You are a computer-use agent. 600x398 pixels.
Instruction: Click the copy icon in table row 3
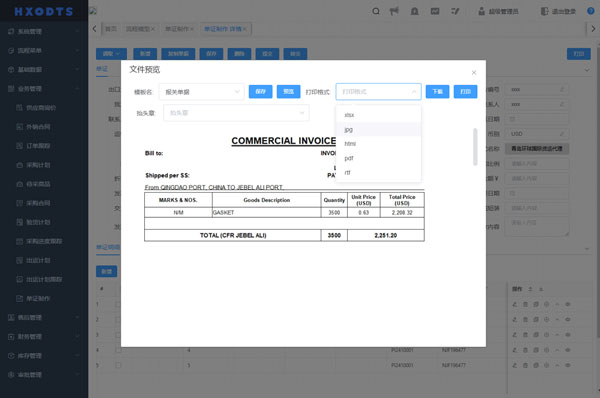[536, 334]
